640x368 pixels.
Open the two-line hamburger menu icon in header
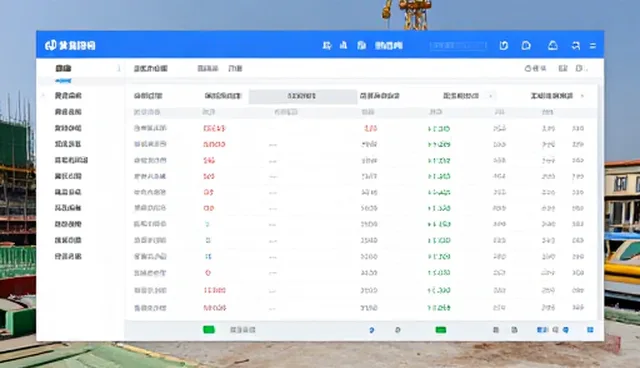coord(593,46)
